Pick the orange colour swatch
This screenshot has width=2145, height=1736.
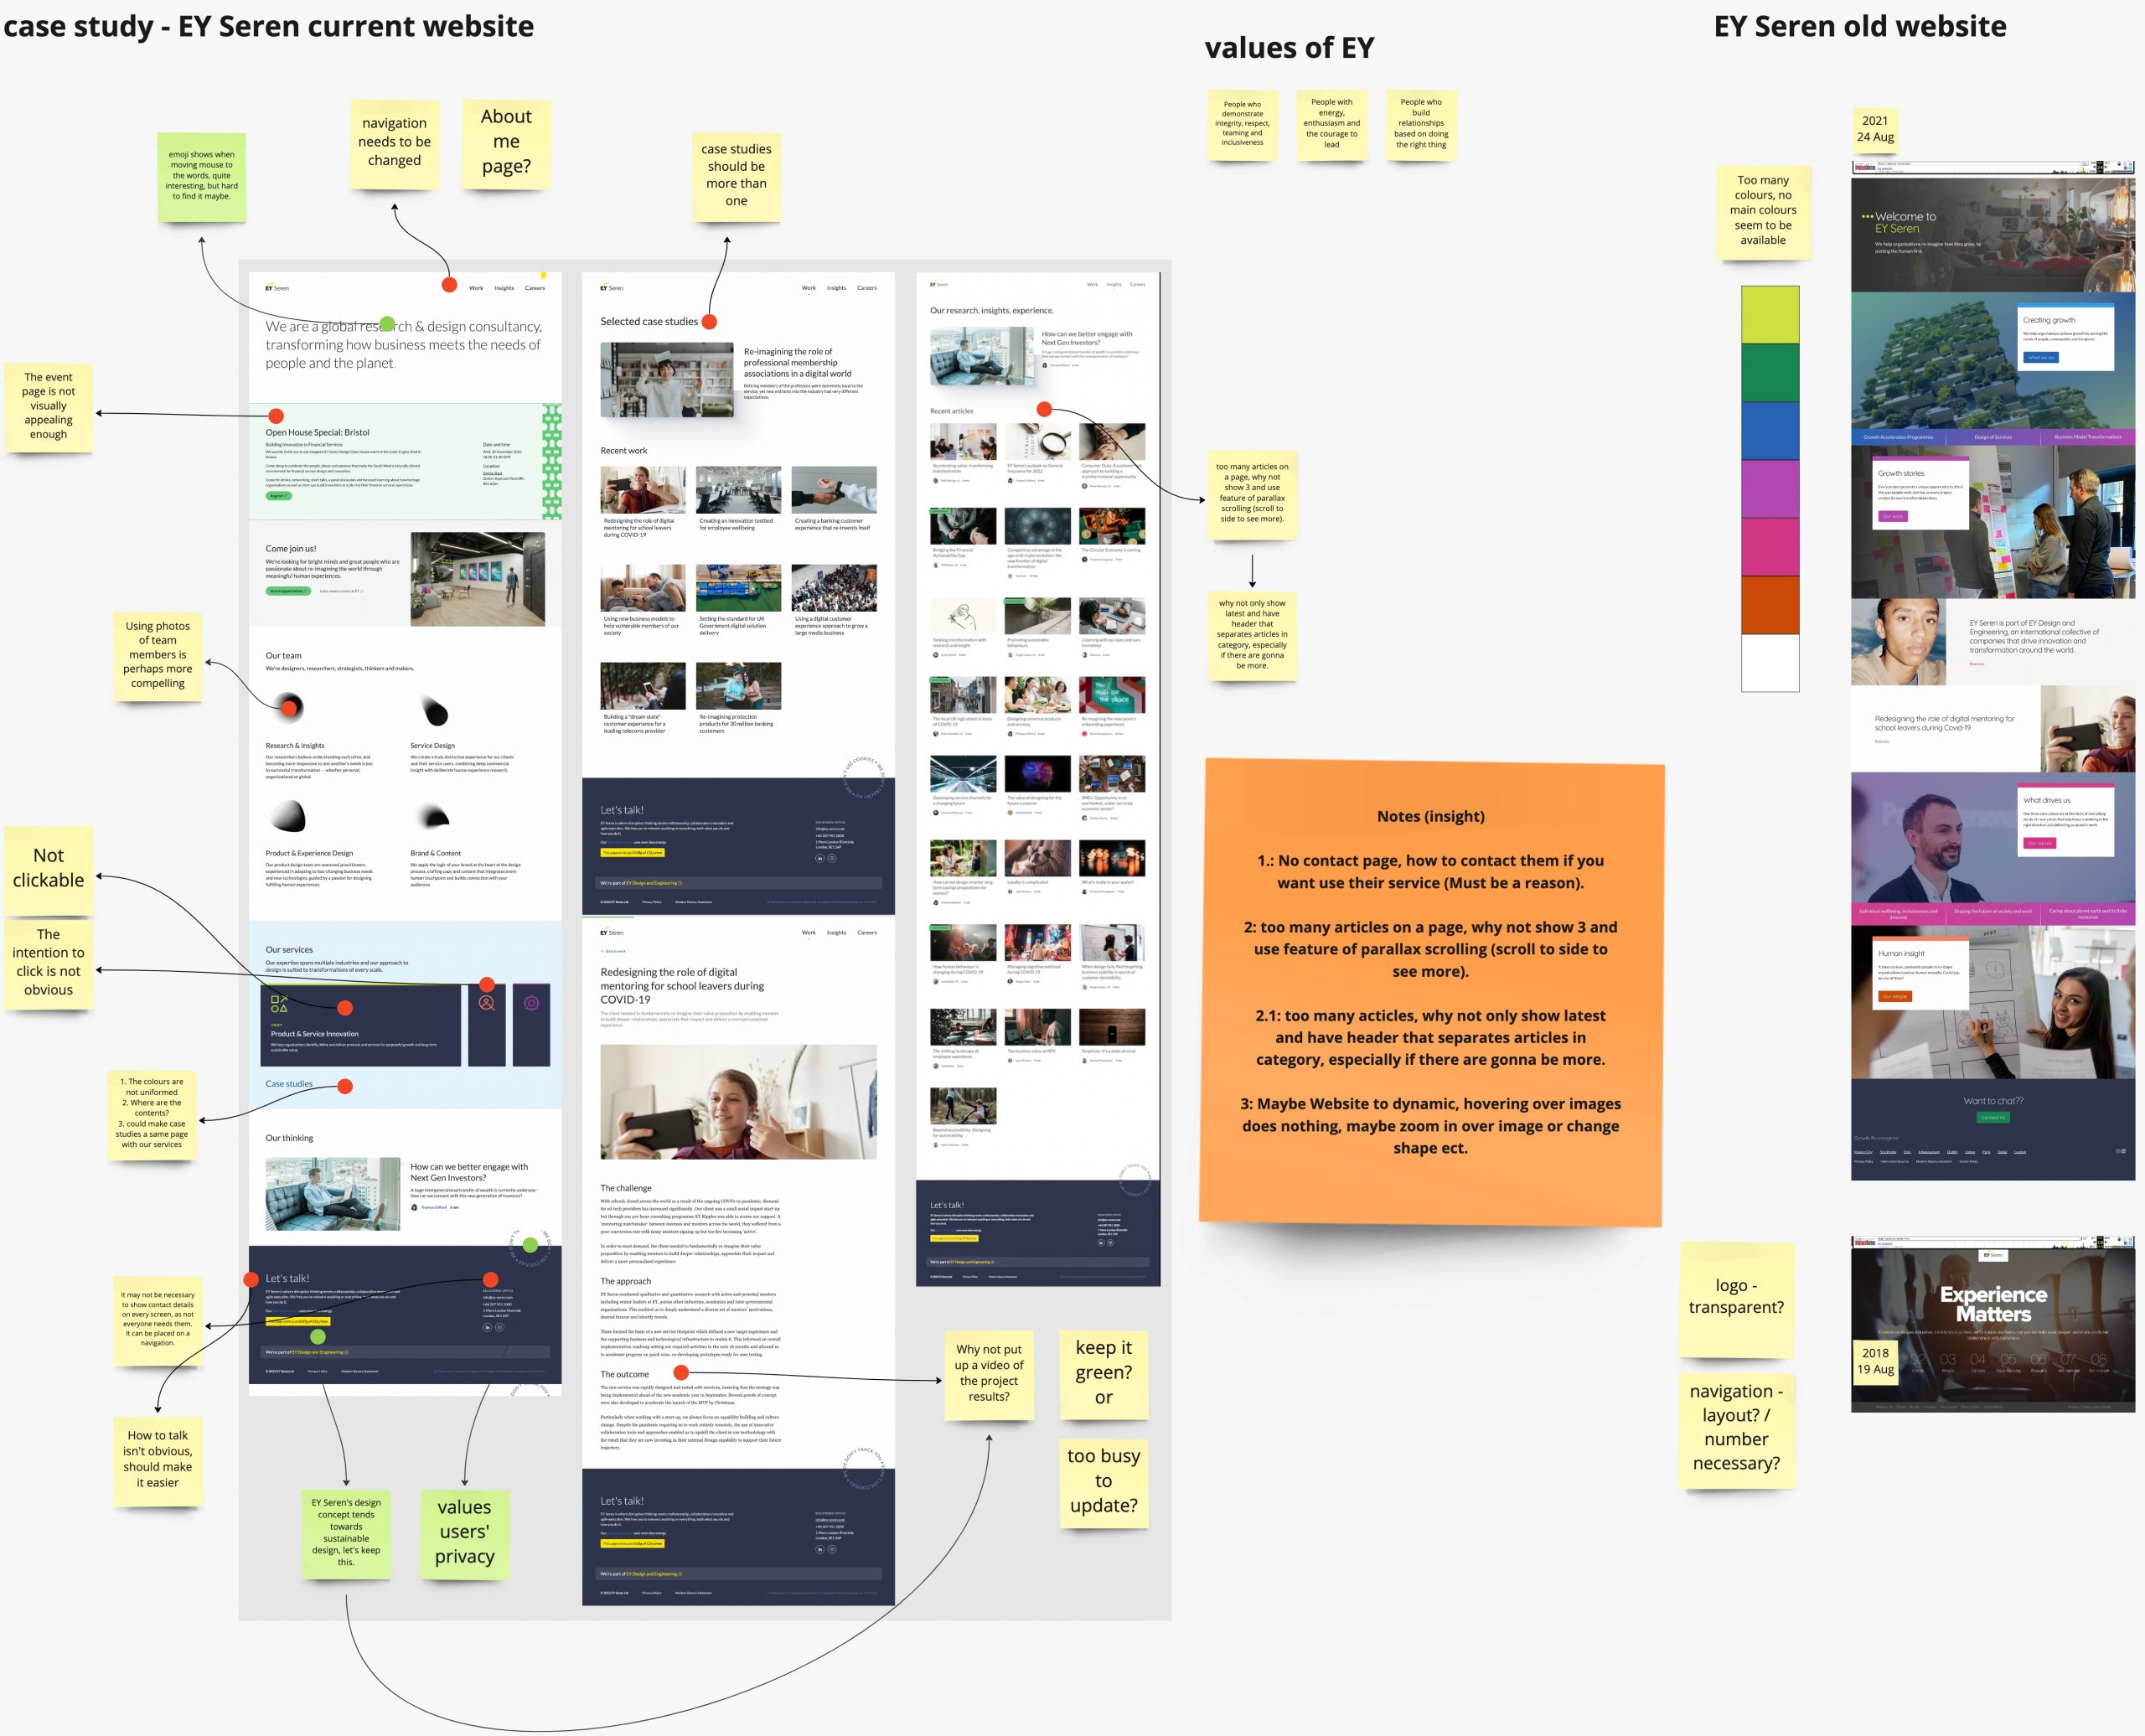[1770, 605]
